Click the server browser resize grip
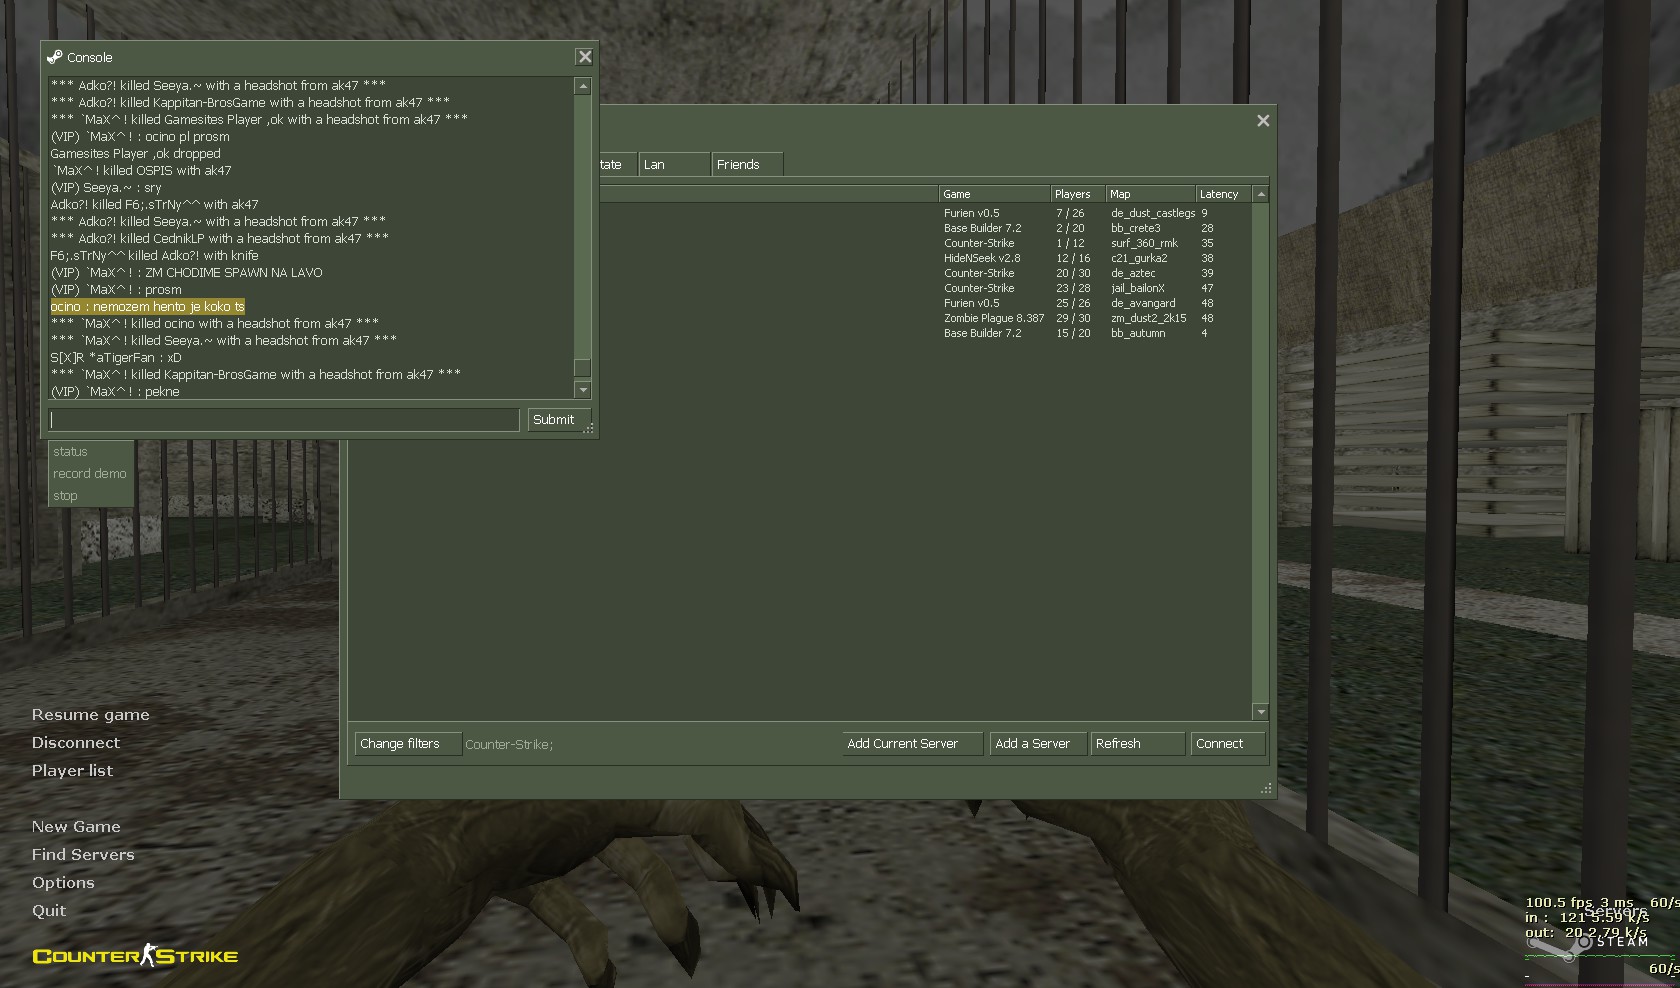This screenshot has height=988, width=1680. pos(1266,788)
